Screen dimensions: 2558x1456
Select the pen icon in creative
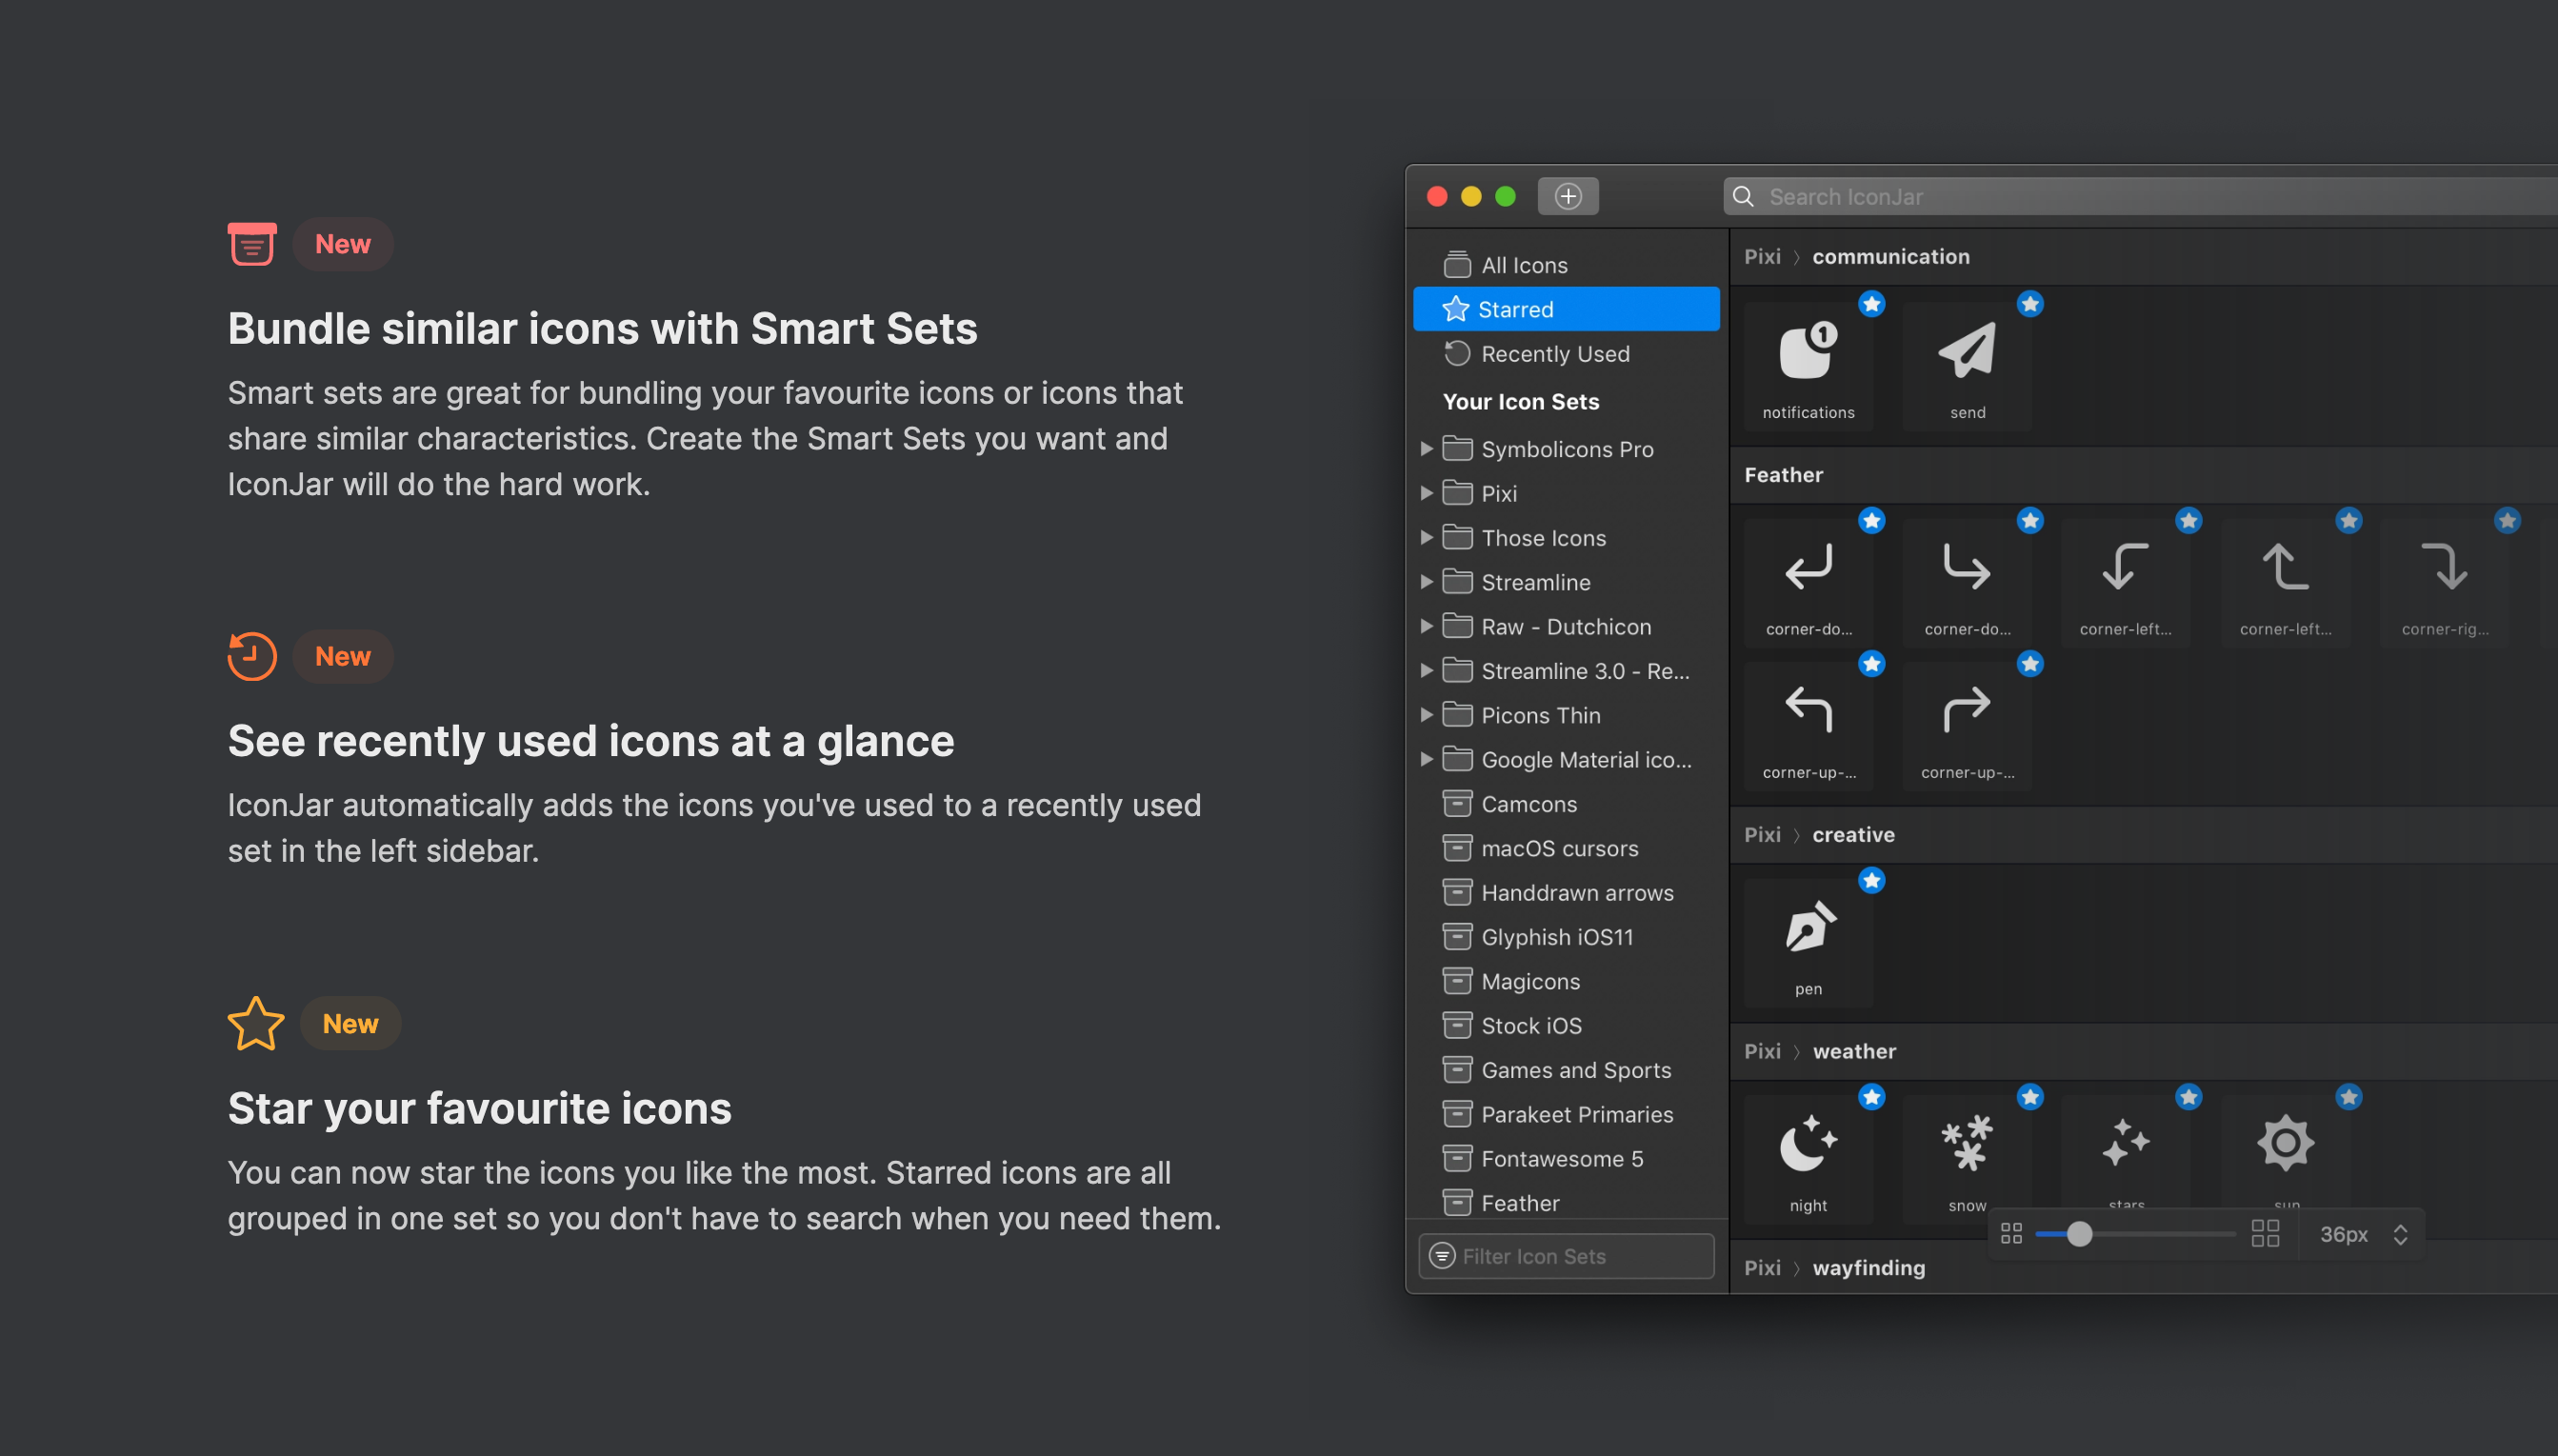1808,943
